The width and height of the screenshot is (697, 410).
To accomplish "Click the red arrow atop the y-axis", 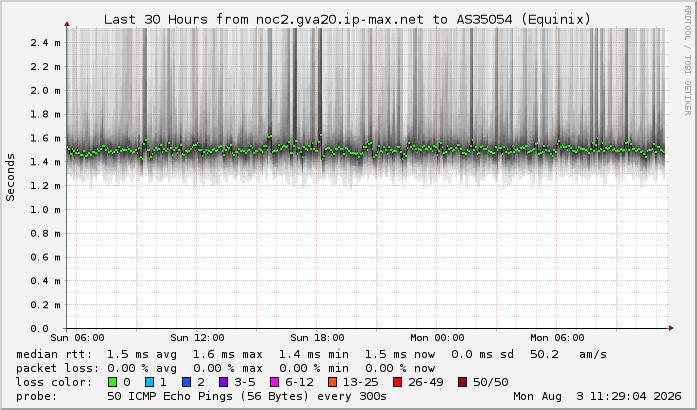I will coord(67,24).
